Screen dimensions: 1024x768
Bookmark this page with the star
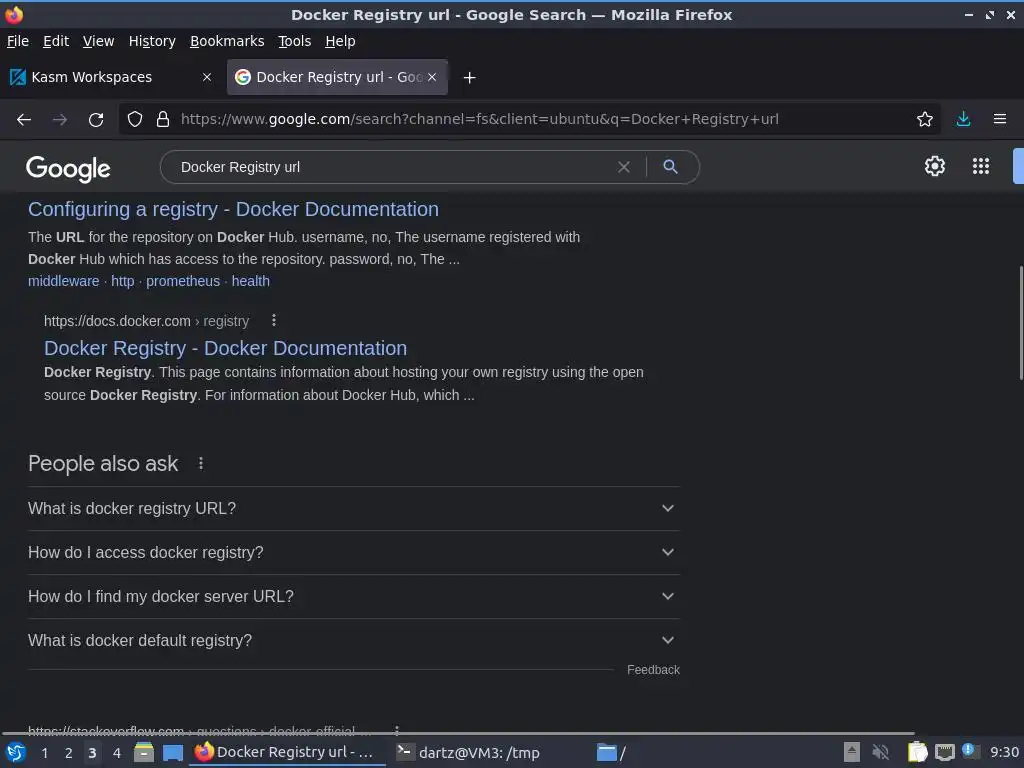[925, 120]
